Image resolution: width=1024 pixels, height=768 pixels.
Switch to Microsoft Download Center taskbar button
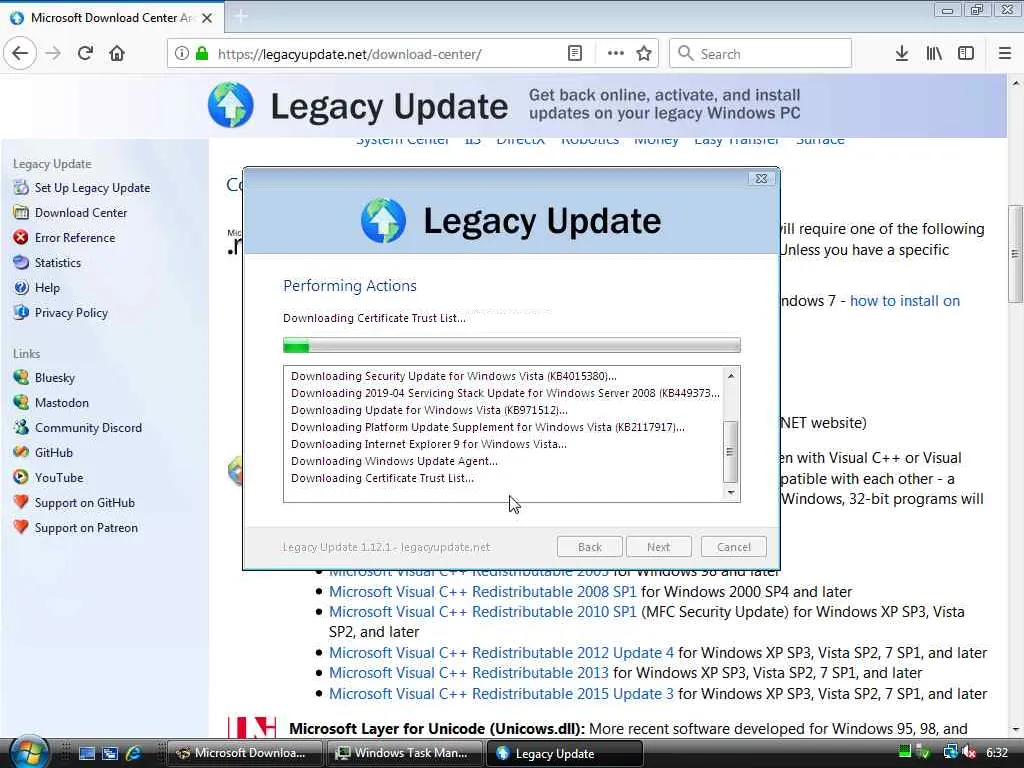click(245, 753)
